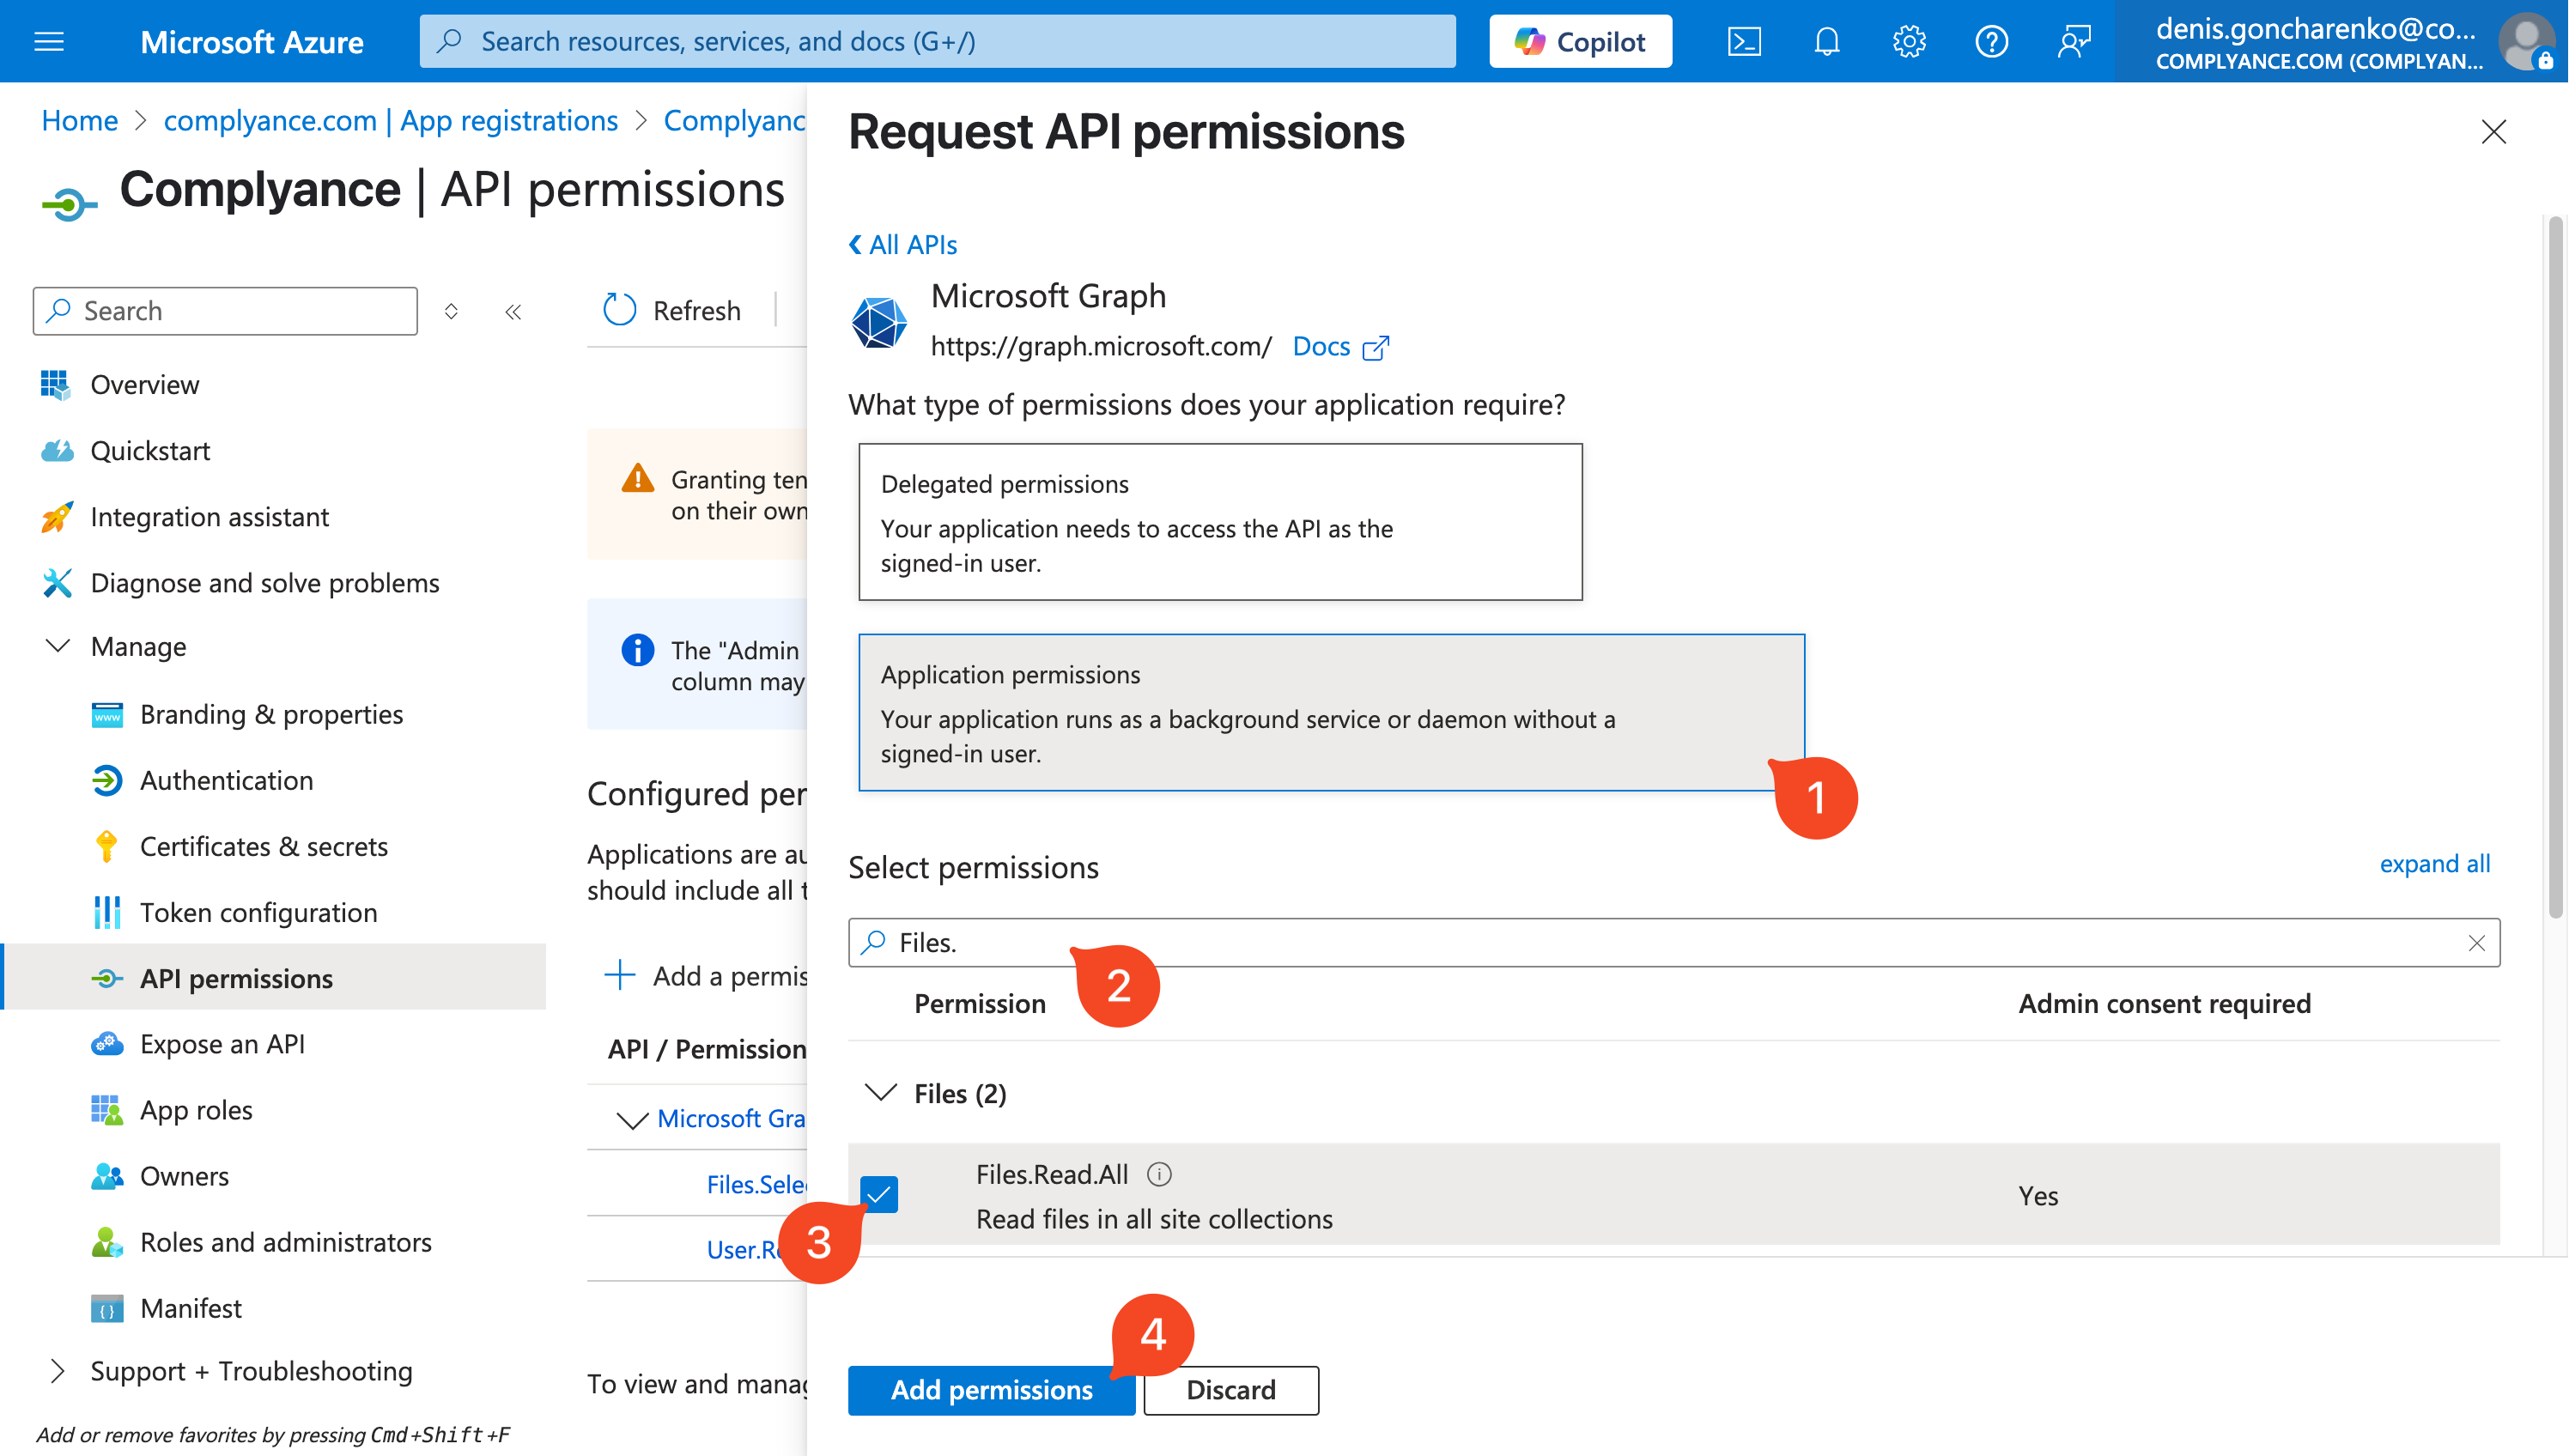The image size is (2569, 1456).
Task: Open Integration assistant
Action: [x=209, y=516]
